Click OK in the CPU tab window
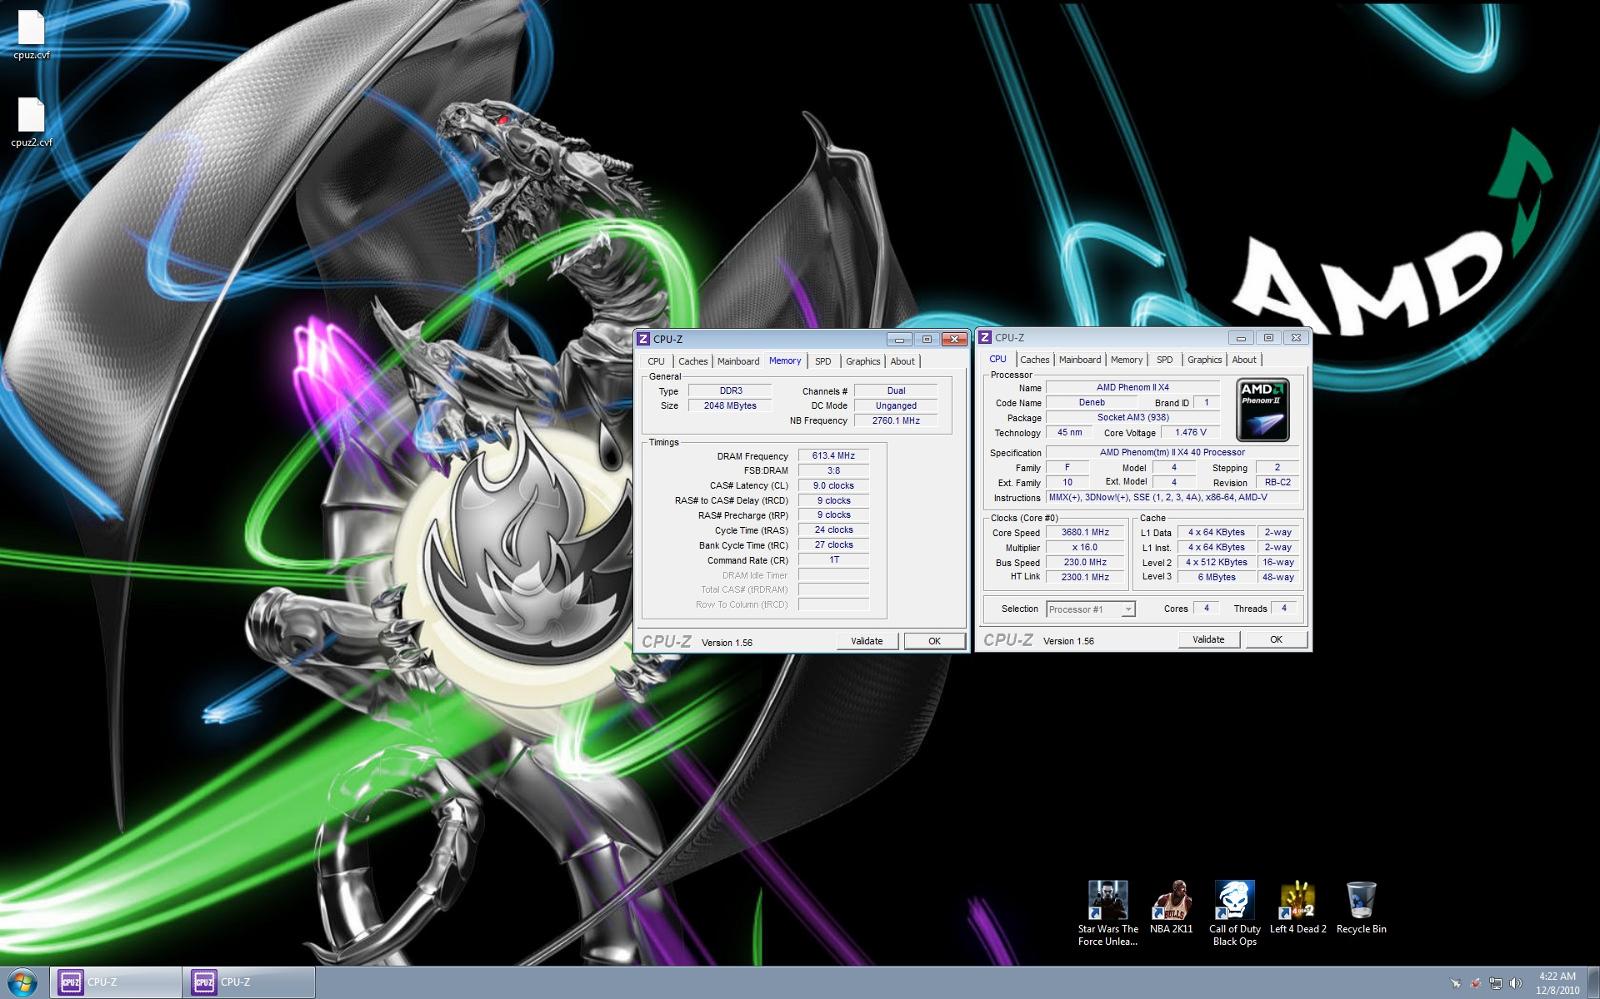This screenshot has height=999, width=1600. click(1276, 639)
